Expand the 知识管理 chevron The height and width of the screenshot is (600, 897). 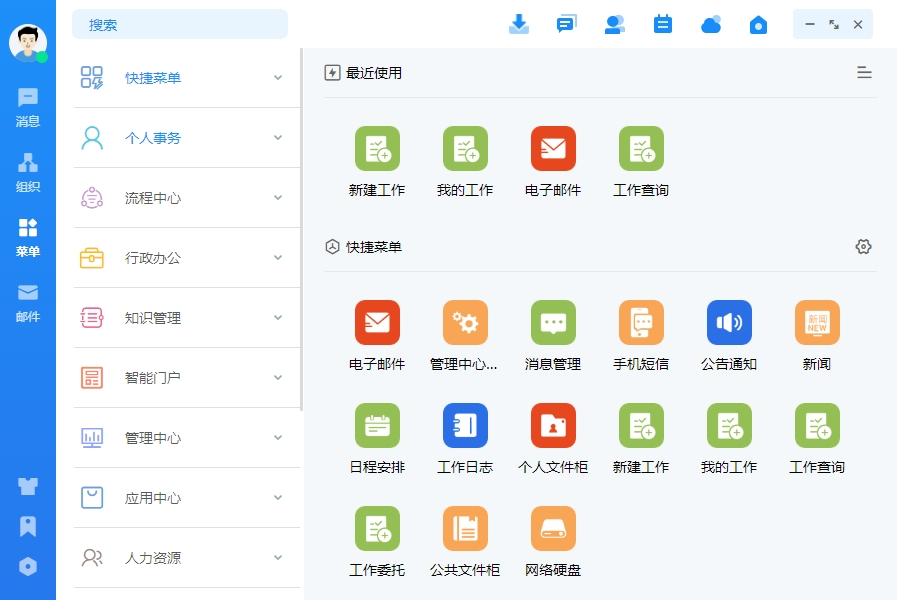pyautogui.click(x=278, y=317)
